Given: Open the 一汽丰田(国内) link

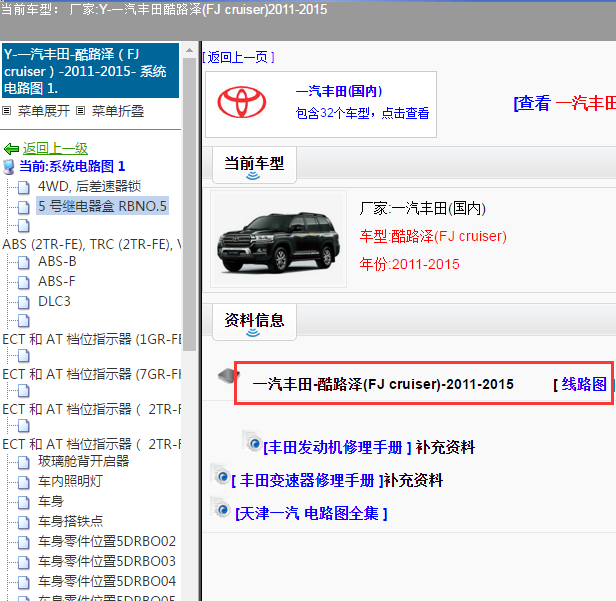Looking at the screenshot, I should coord(339,91).
